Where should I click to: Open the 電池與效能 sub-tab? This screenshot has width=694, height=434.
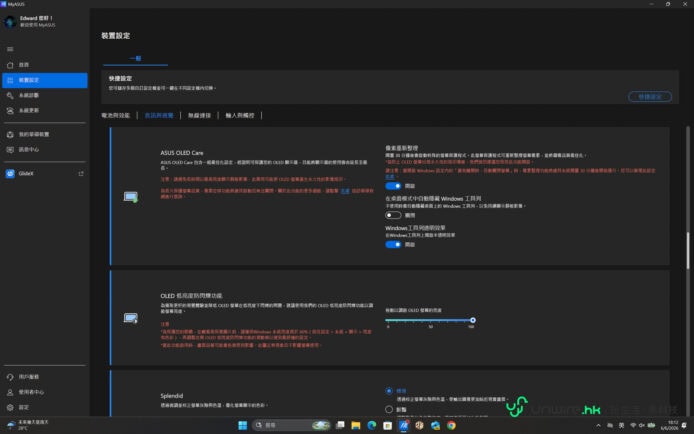point(116,115)
